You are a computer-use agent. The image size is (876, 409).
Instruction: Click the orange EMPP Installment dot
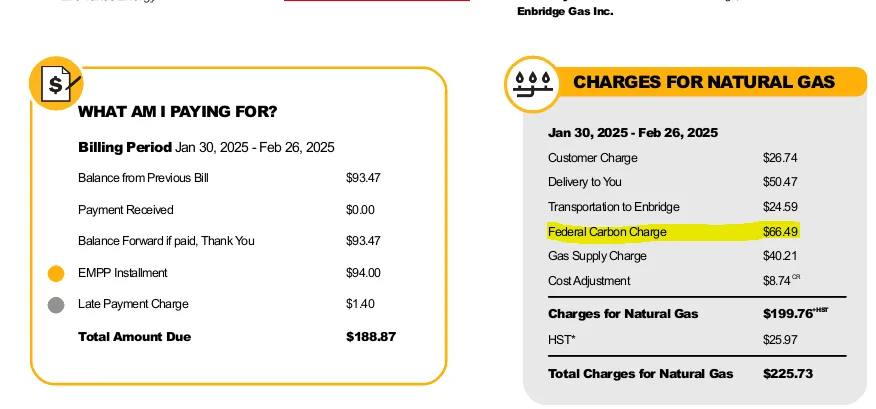(x=56, y=273)
